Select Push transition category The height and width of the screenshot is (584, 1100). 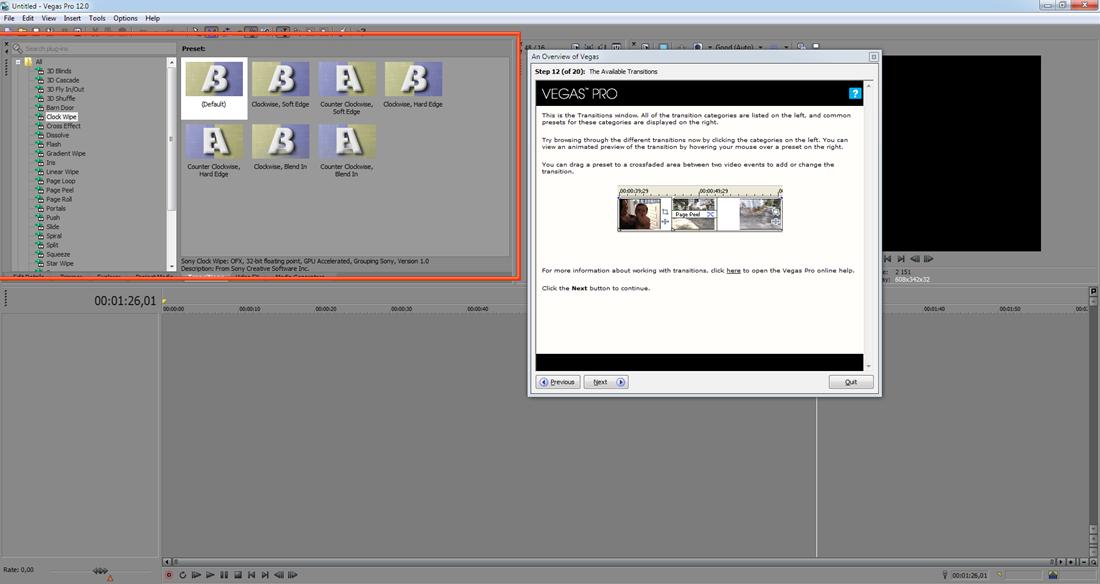(x=53, y=218)
